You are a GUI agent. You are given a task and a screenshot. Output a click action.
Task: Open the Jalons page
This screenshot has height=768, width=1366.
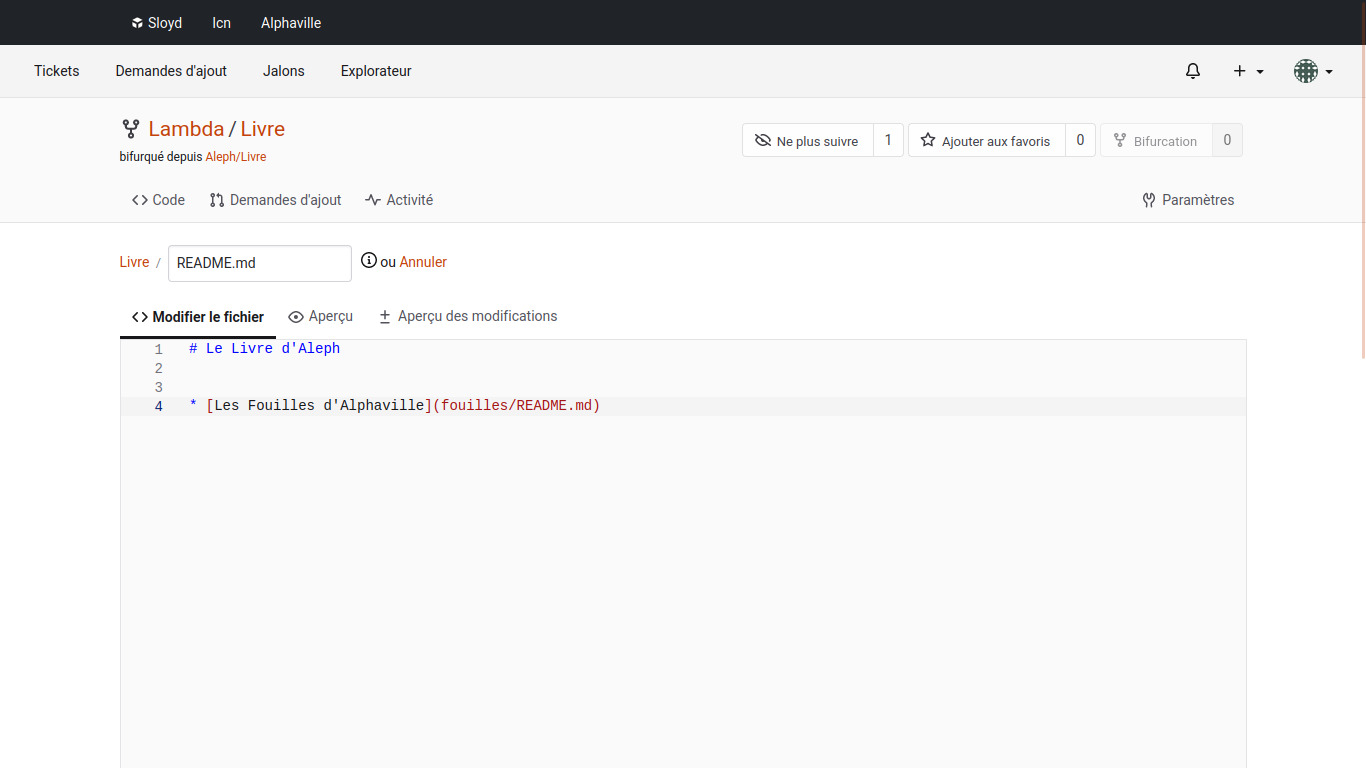pyautogui.click(x=284, y=71)
